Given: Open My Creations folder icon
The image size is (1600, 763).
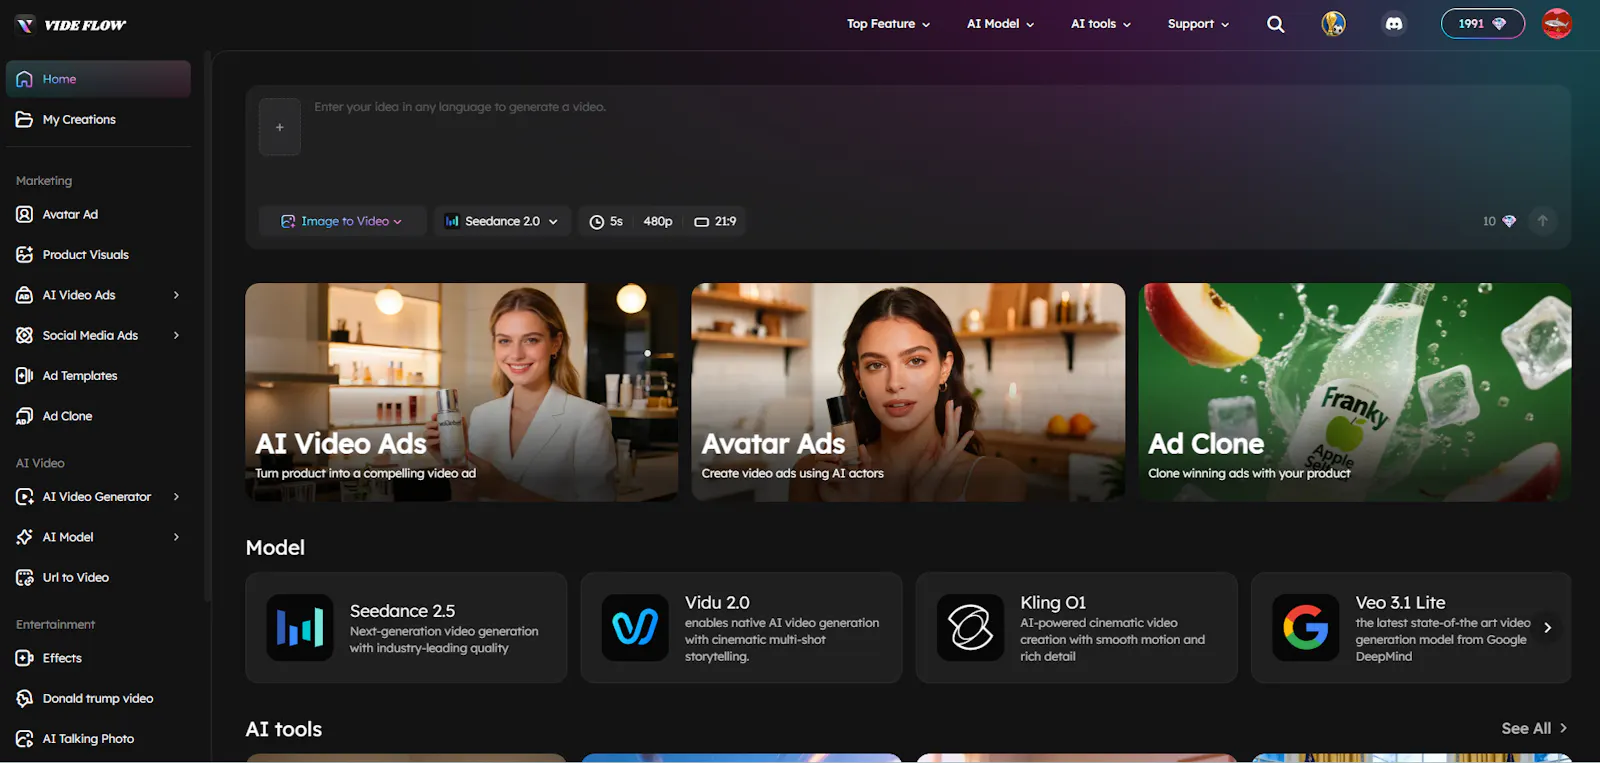Looking at the screenshot, I should pos(25,119).
